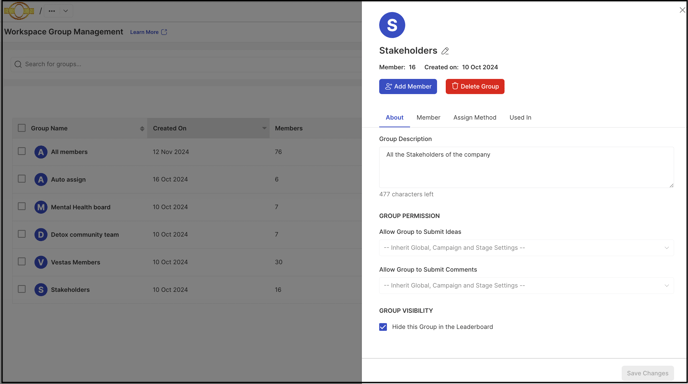Click inside the Group Description text area
Screen dimensions: 688x384
pos(526,167)
